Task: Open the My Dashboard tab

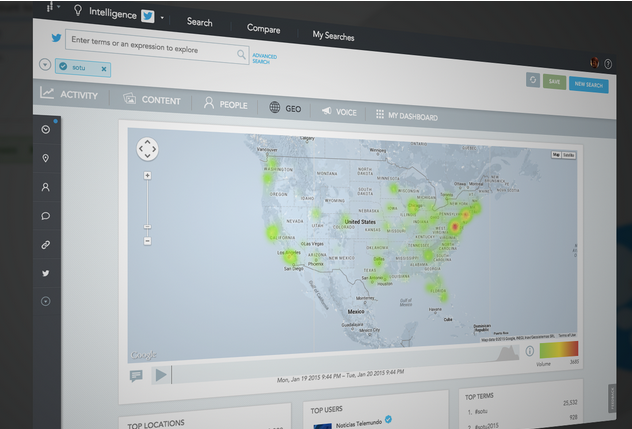Action: tap(406, 116)
